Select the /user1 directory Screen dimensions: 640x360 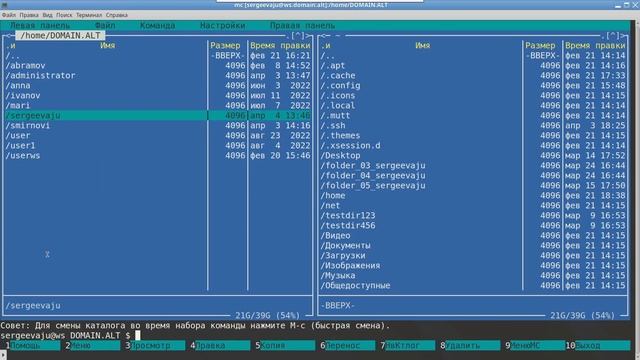point(20,145)
